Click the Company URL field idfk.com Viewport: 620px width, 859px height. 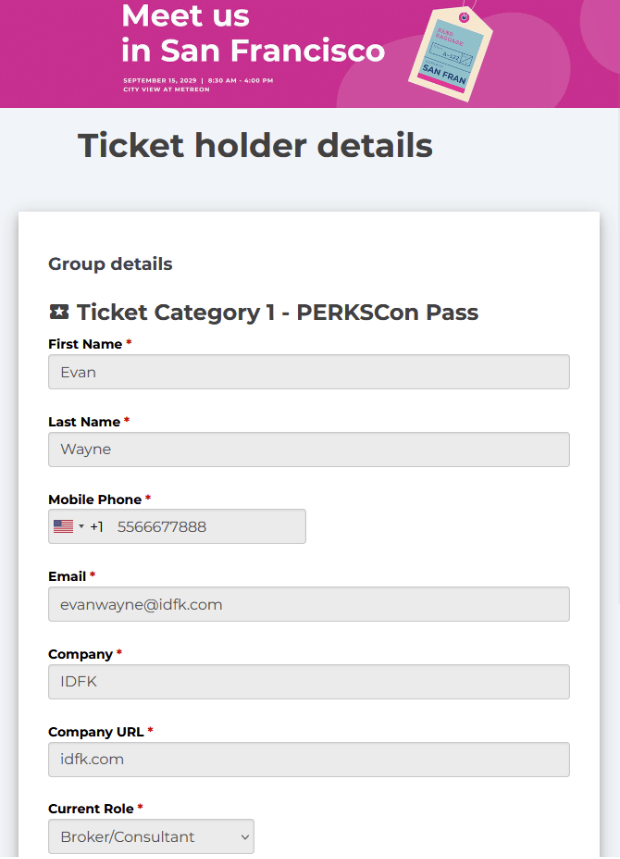coord(309,760)
